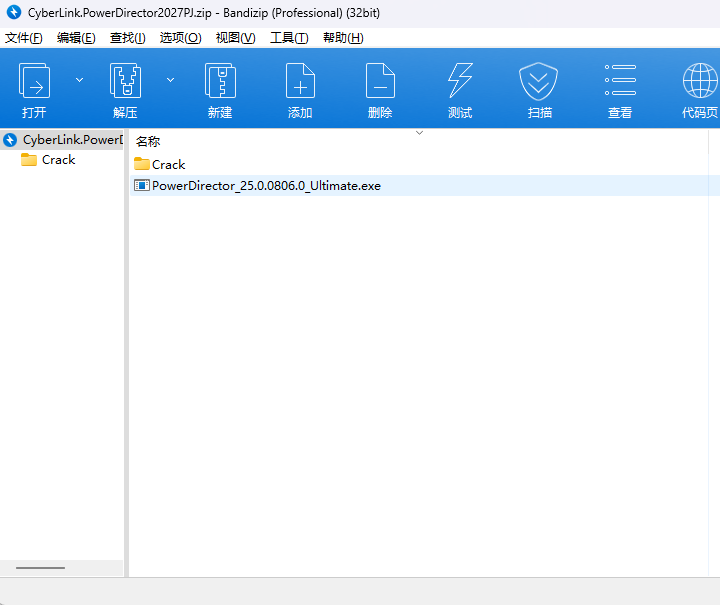Open the 工具(T) menu
Image resolution: width=720 pixels, height=605 pixels.
click(x=289, y=38)
